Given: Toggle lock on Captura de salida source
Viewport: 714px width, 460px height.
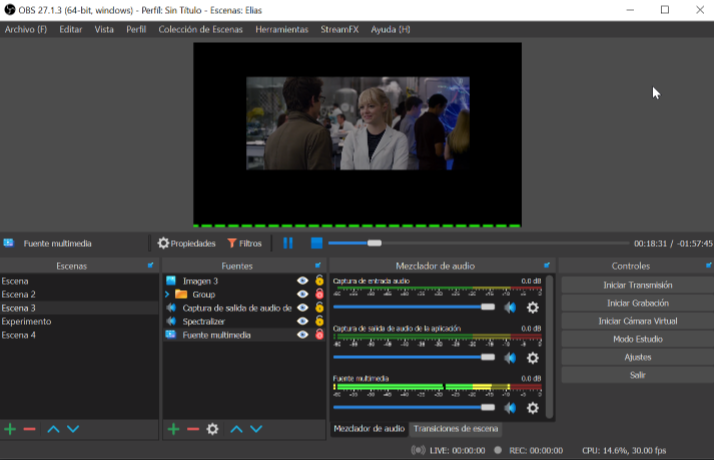Looking at the screenshot, I should click(x=320, y=308).
